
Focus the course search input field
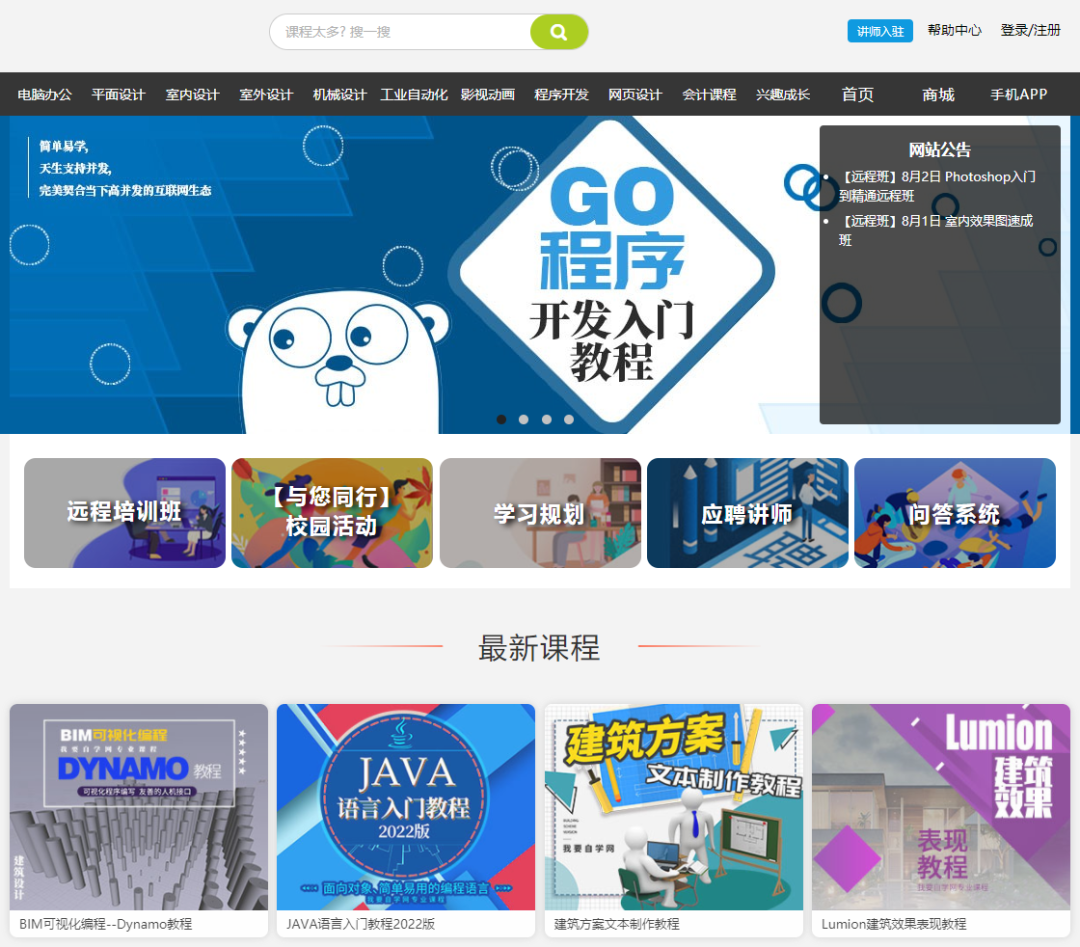point(400,32)
